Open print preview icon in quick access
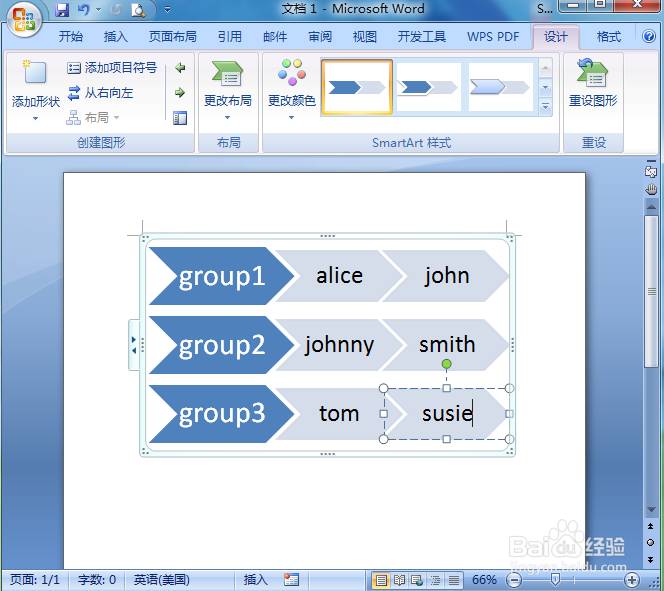The width and height of the screenshot is (664, 591). [138, 10]
